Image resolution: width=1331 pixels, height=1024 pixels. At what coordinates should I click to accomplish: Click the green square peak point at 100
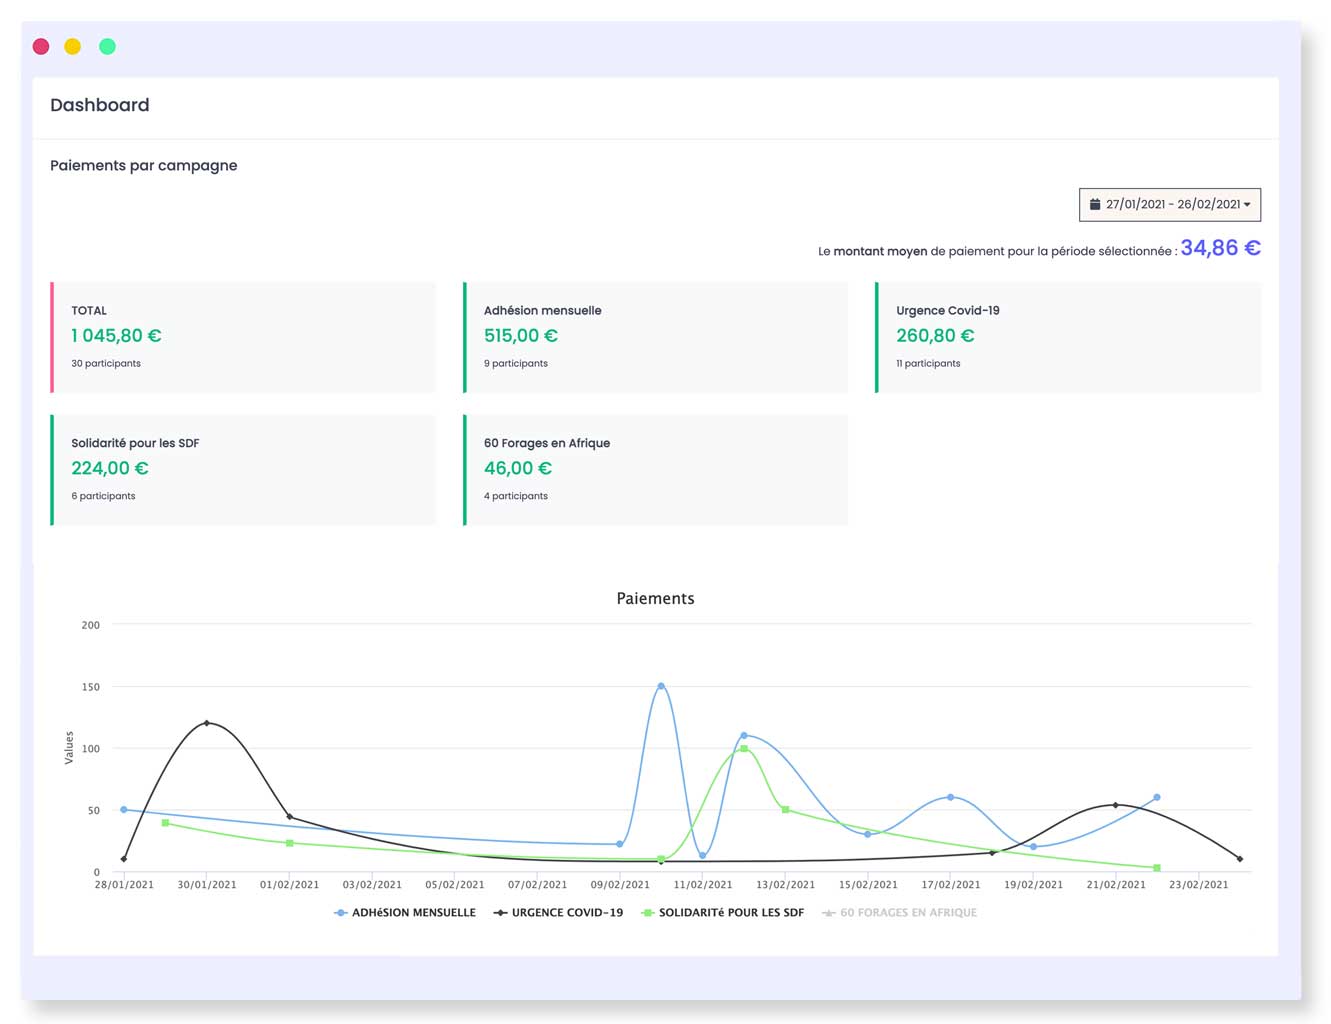point(744,748)
